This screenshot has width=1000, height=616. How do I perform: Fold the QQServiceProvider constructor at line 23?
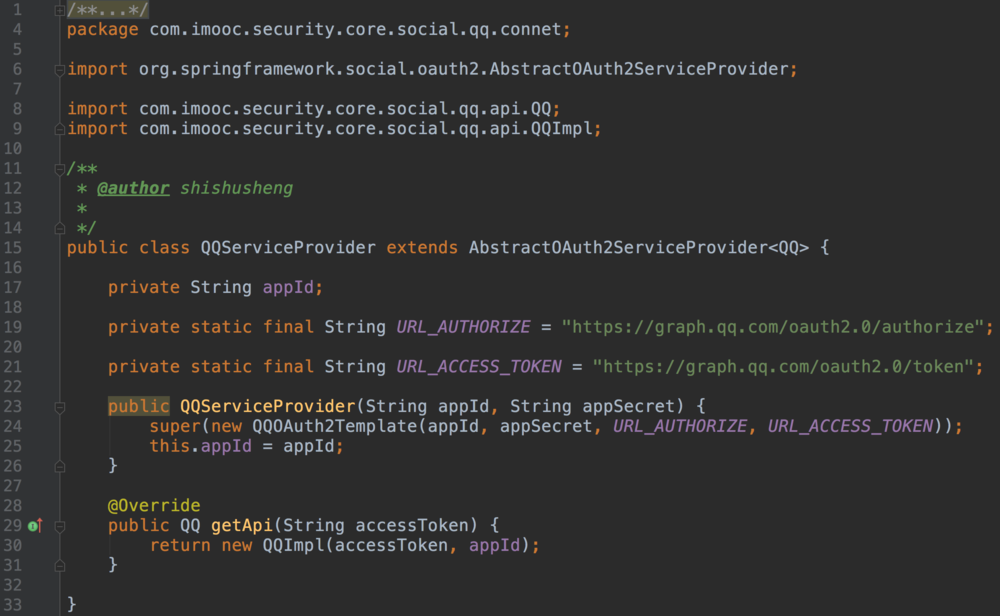click(60, 406)
